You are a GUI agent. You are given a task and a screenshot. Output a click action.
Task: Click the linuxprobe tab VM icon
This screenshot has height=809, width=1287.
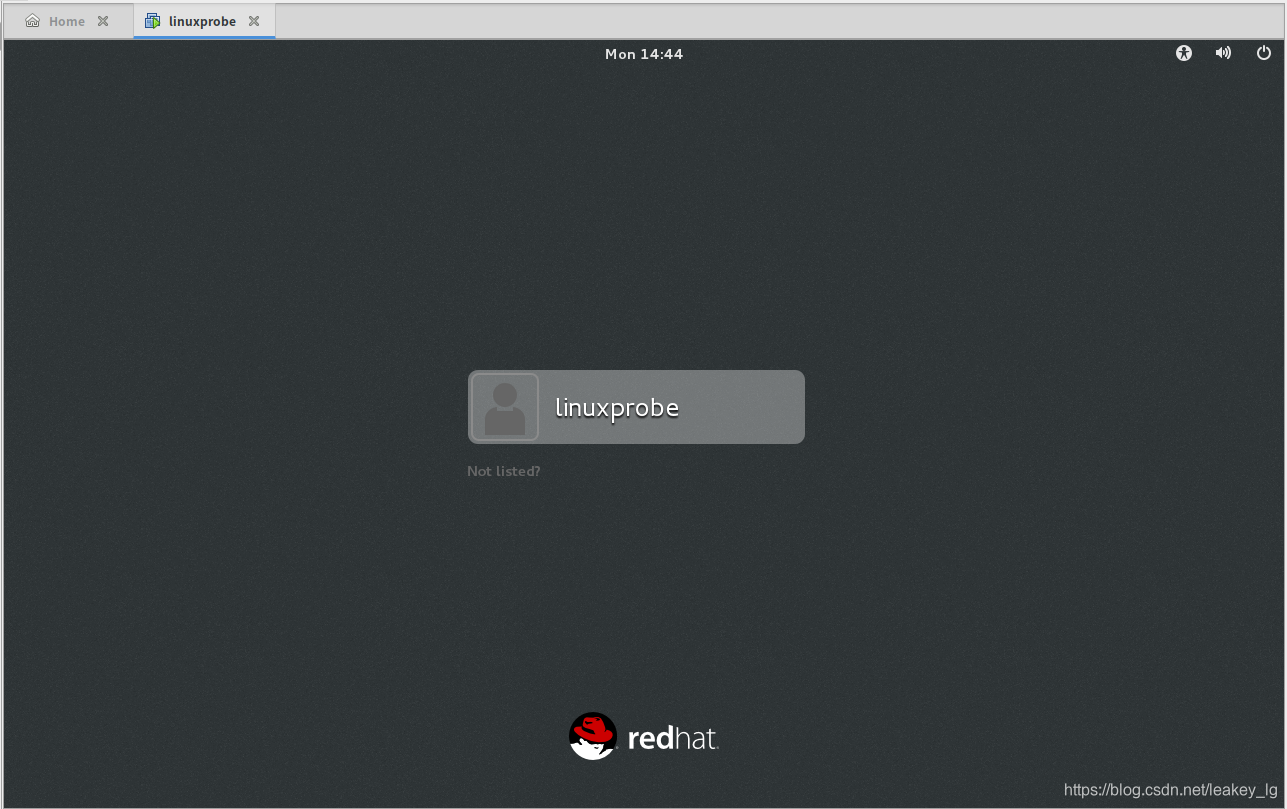pyautogui.click(x=152, y=21)
